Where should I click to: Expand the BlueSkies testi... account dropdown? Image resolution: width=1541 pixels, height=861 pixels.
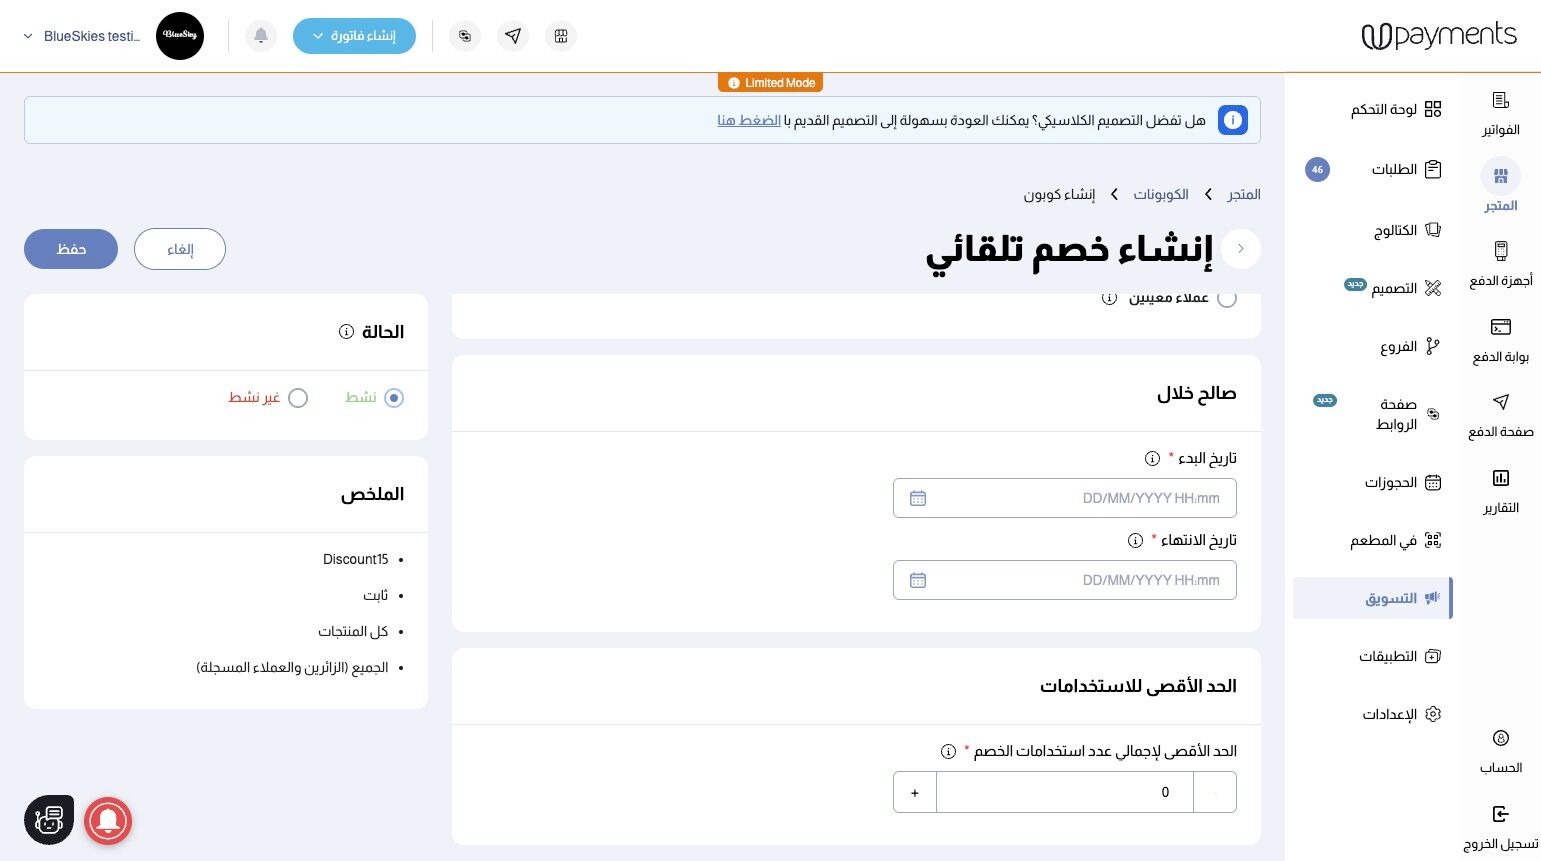coord(83,36)
